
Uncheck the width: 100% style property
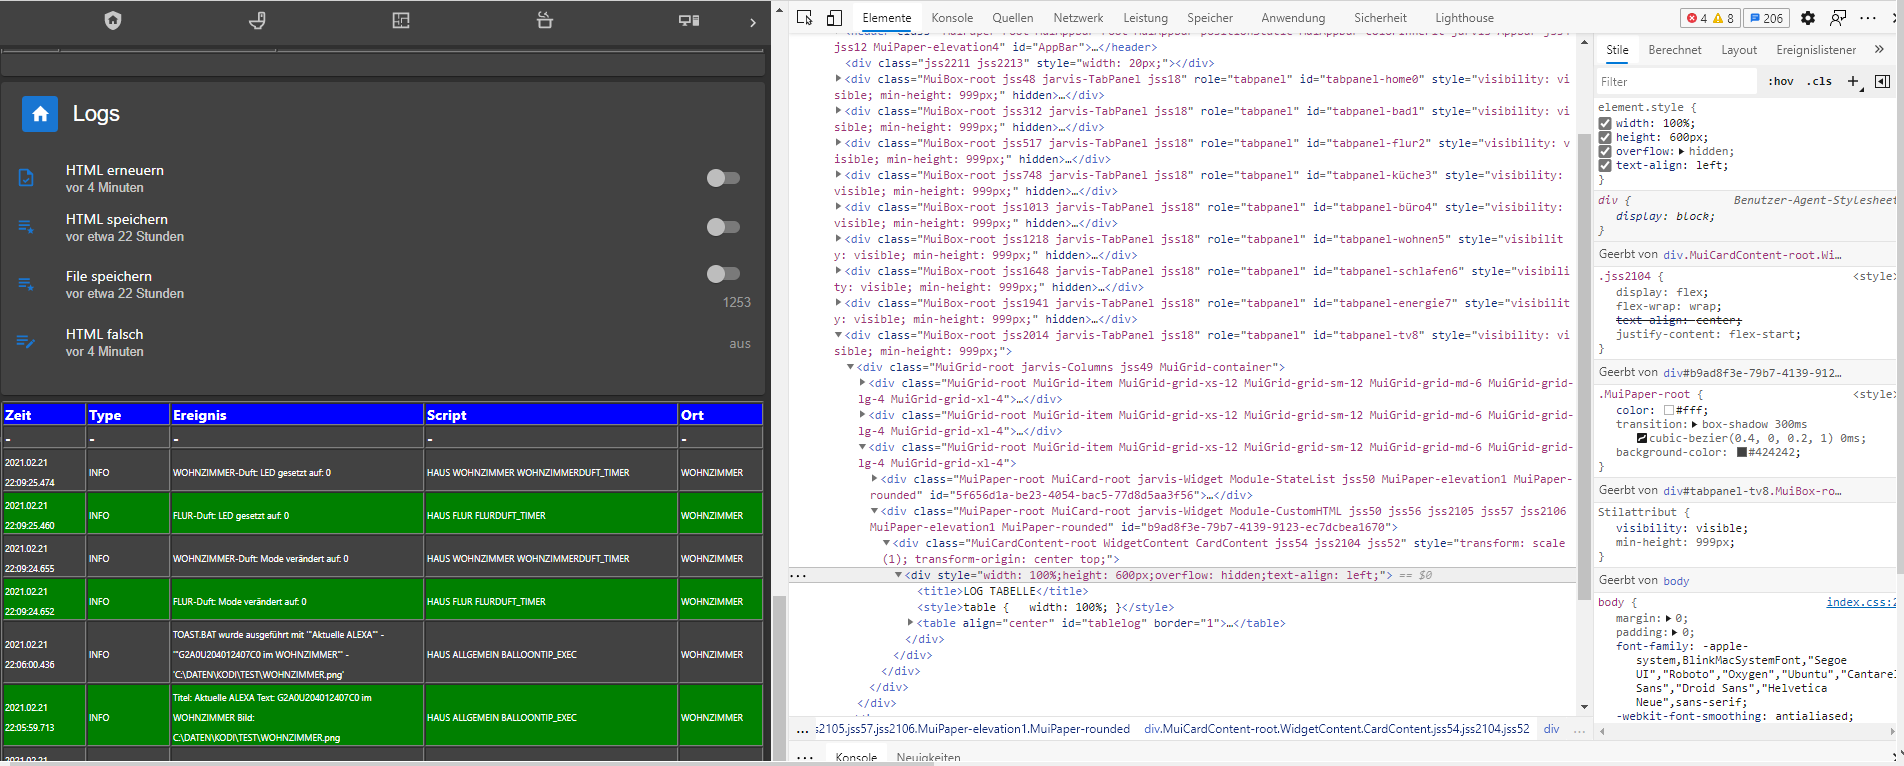tap(1605, 124)
